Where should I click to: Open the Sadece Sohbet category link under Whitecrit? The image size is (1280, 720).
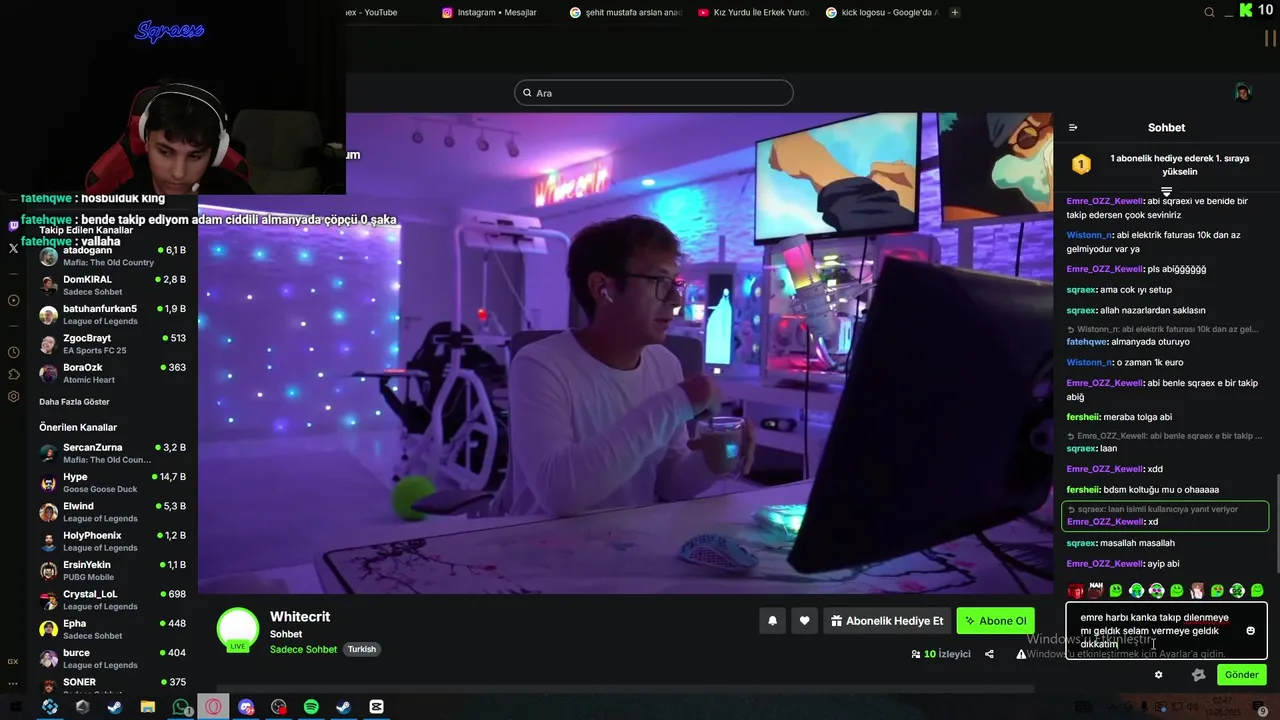(303, 650)
